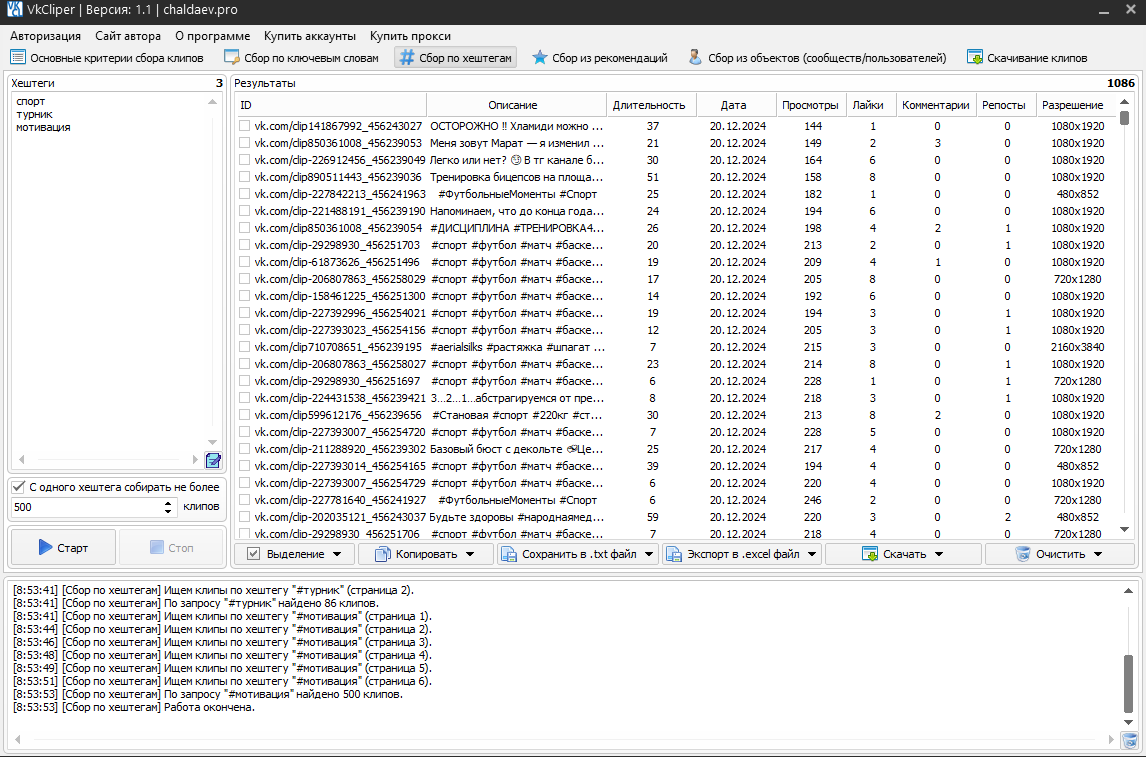This screenshot has width=1146, height=757.
Task: Click the clips limit number field
Action: [x=85, y=507]
